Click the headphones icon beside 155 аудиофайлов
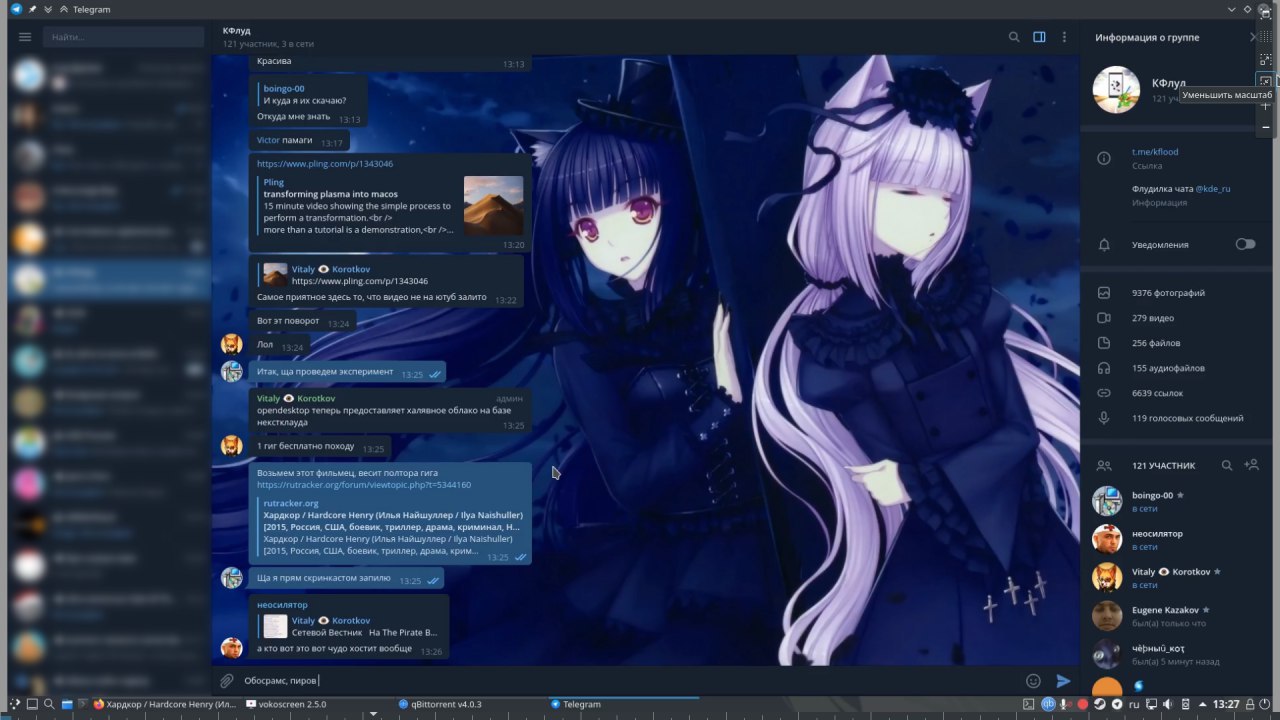This screenshot has width=1280, height=720. (1104, 368)
